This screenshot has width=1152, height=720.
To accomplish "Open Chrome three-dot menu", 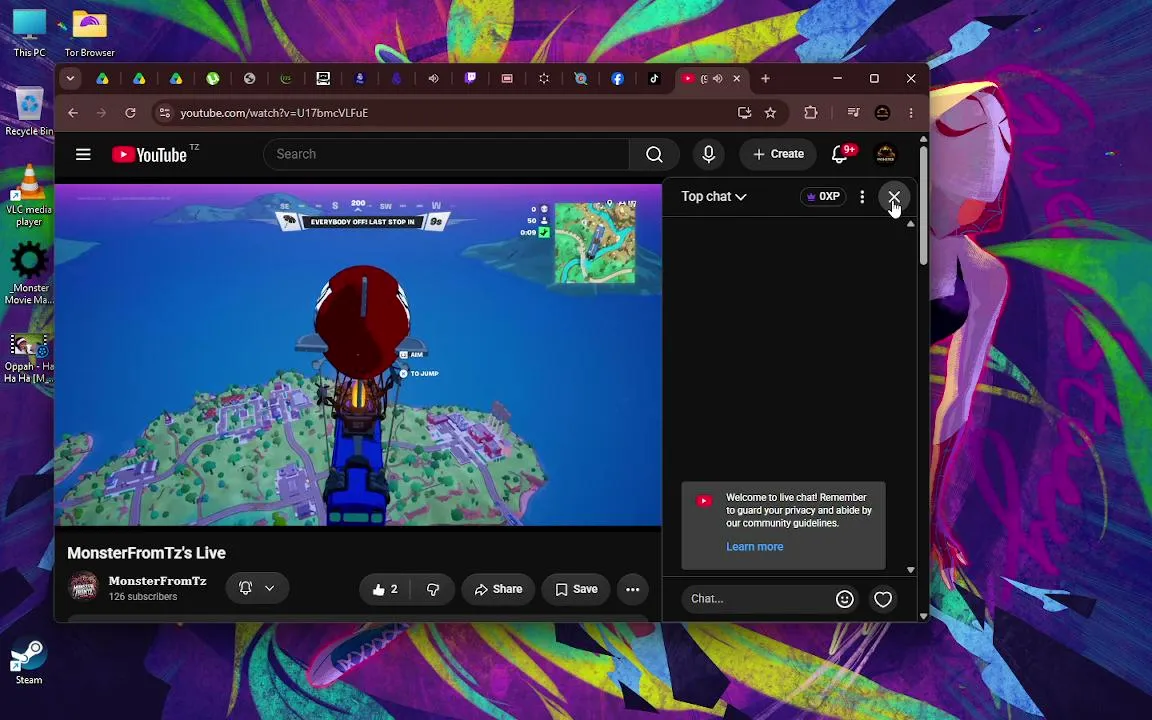I will (x=911, y=113).
